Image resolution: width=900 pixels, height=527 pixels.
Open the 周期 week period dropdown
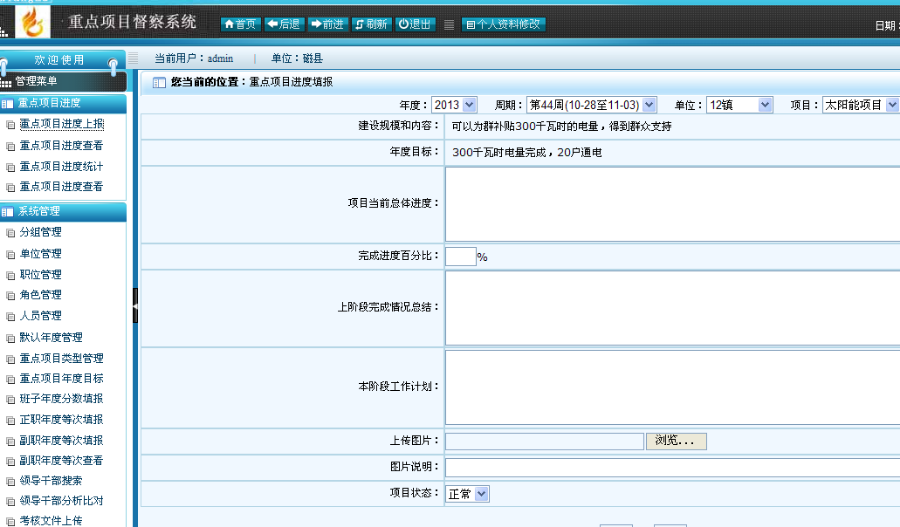[x=591, y=105]
